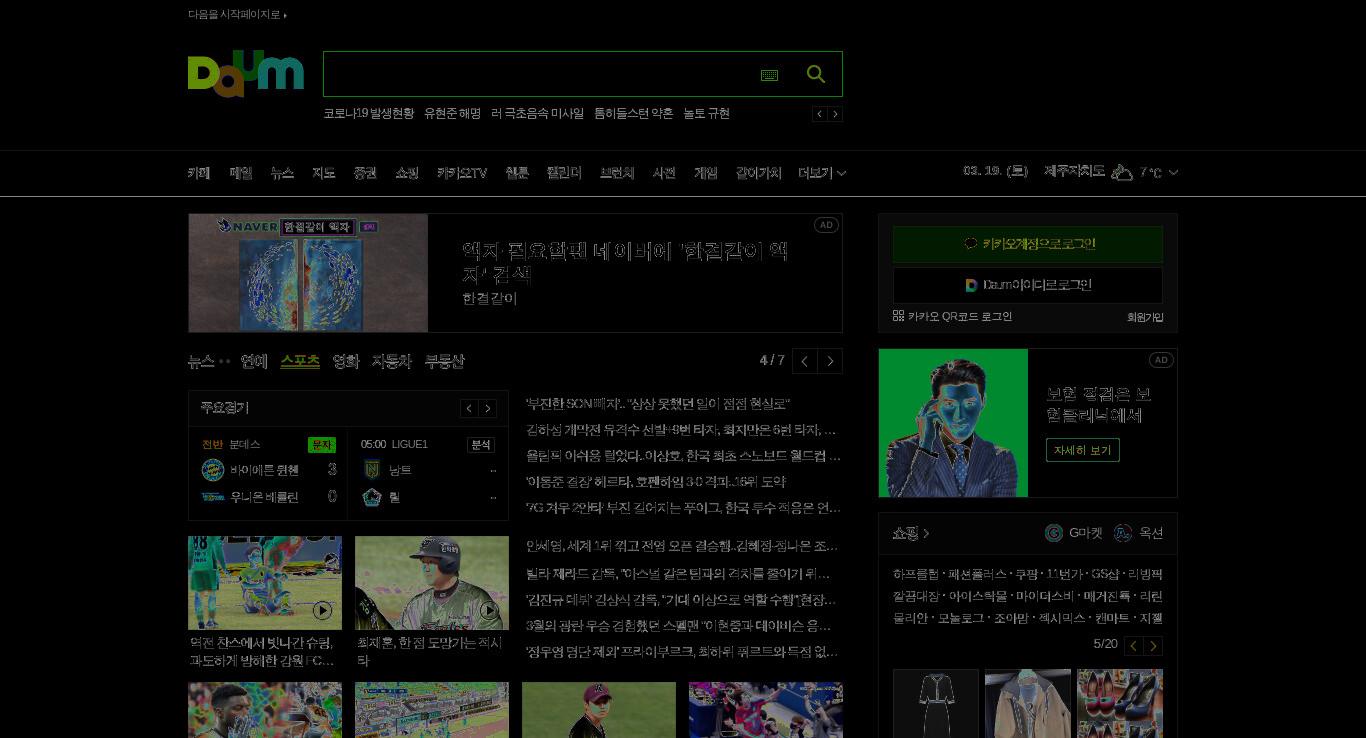Click the 분석 button for the LIGUE1 match
1366x738 pixels.
tap(481, 445)
